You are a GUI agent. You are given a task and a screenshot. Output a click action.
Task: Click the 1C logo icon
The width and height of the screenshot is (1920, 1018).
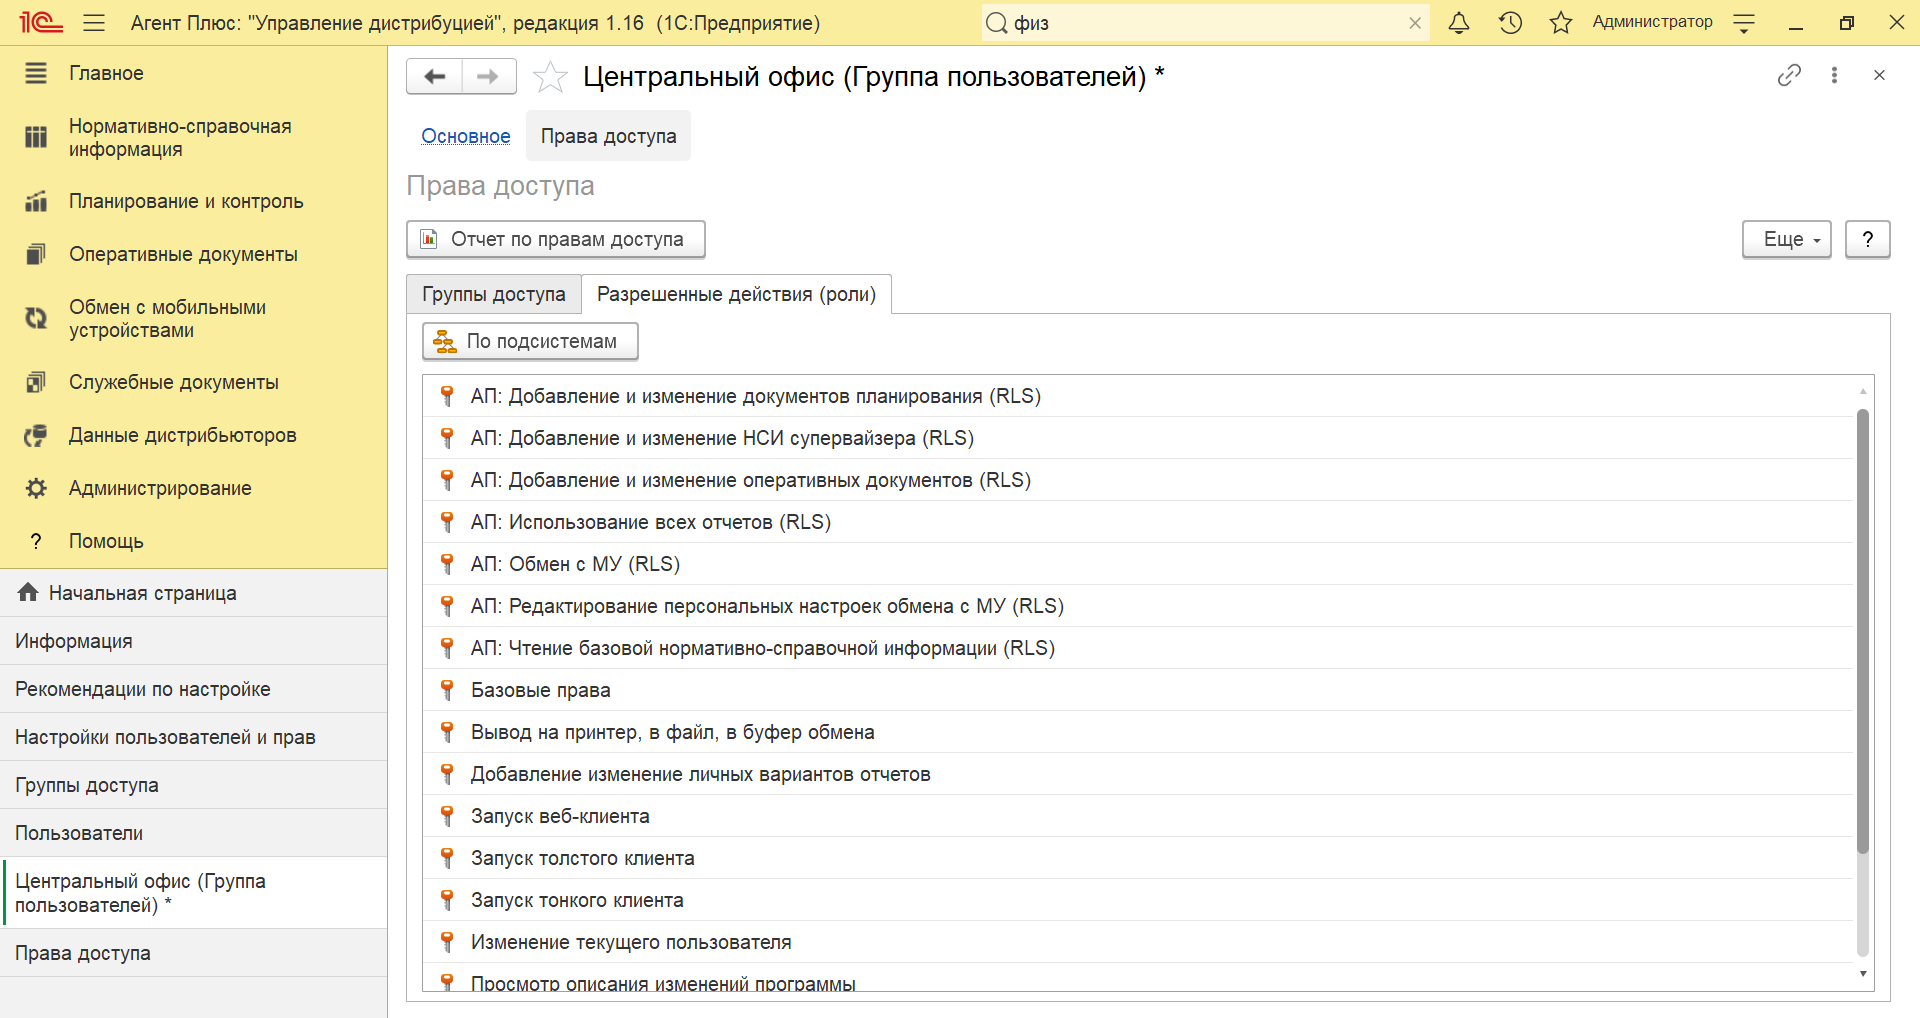click(41, 23)
